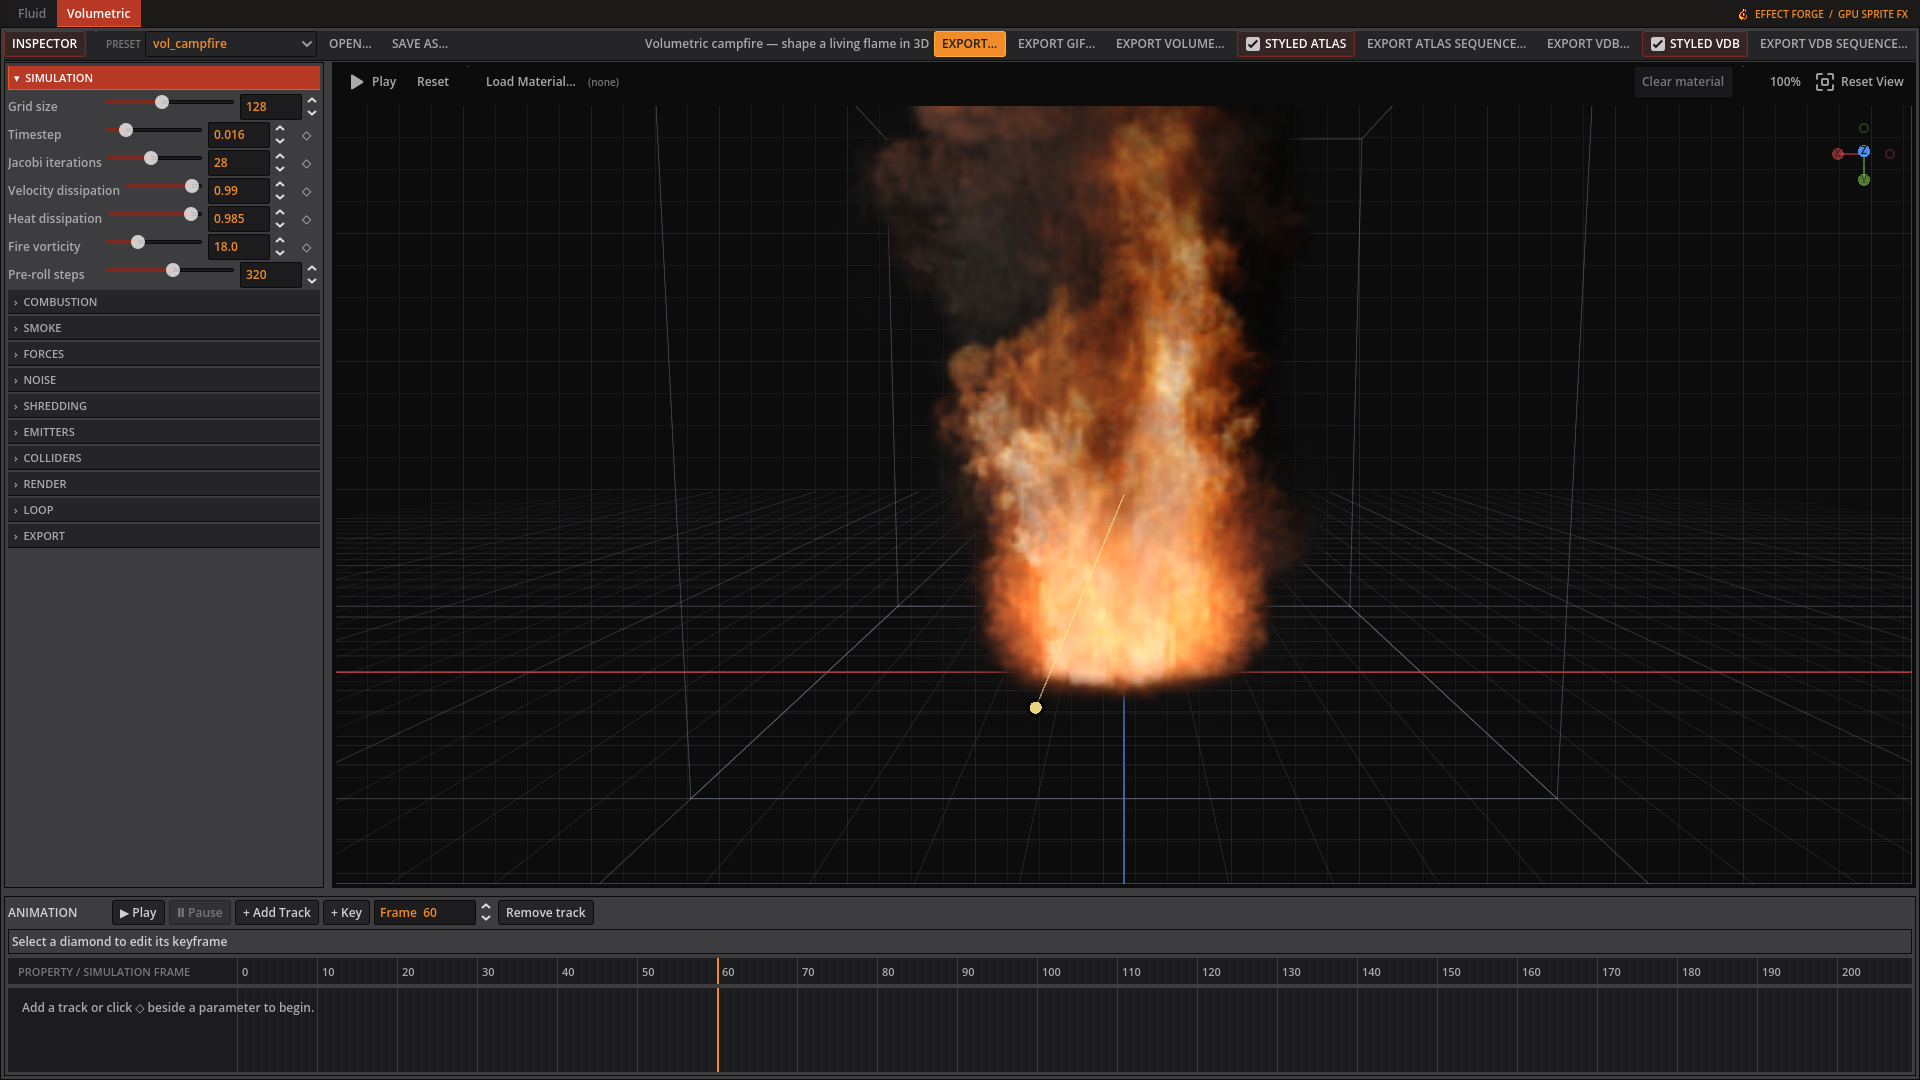Image resolution: width=1920 pixels, height=1080 pixels.
Task: Click the Export VDB... button
Action: tap(1588, 44)
